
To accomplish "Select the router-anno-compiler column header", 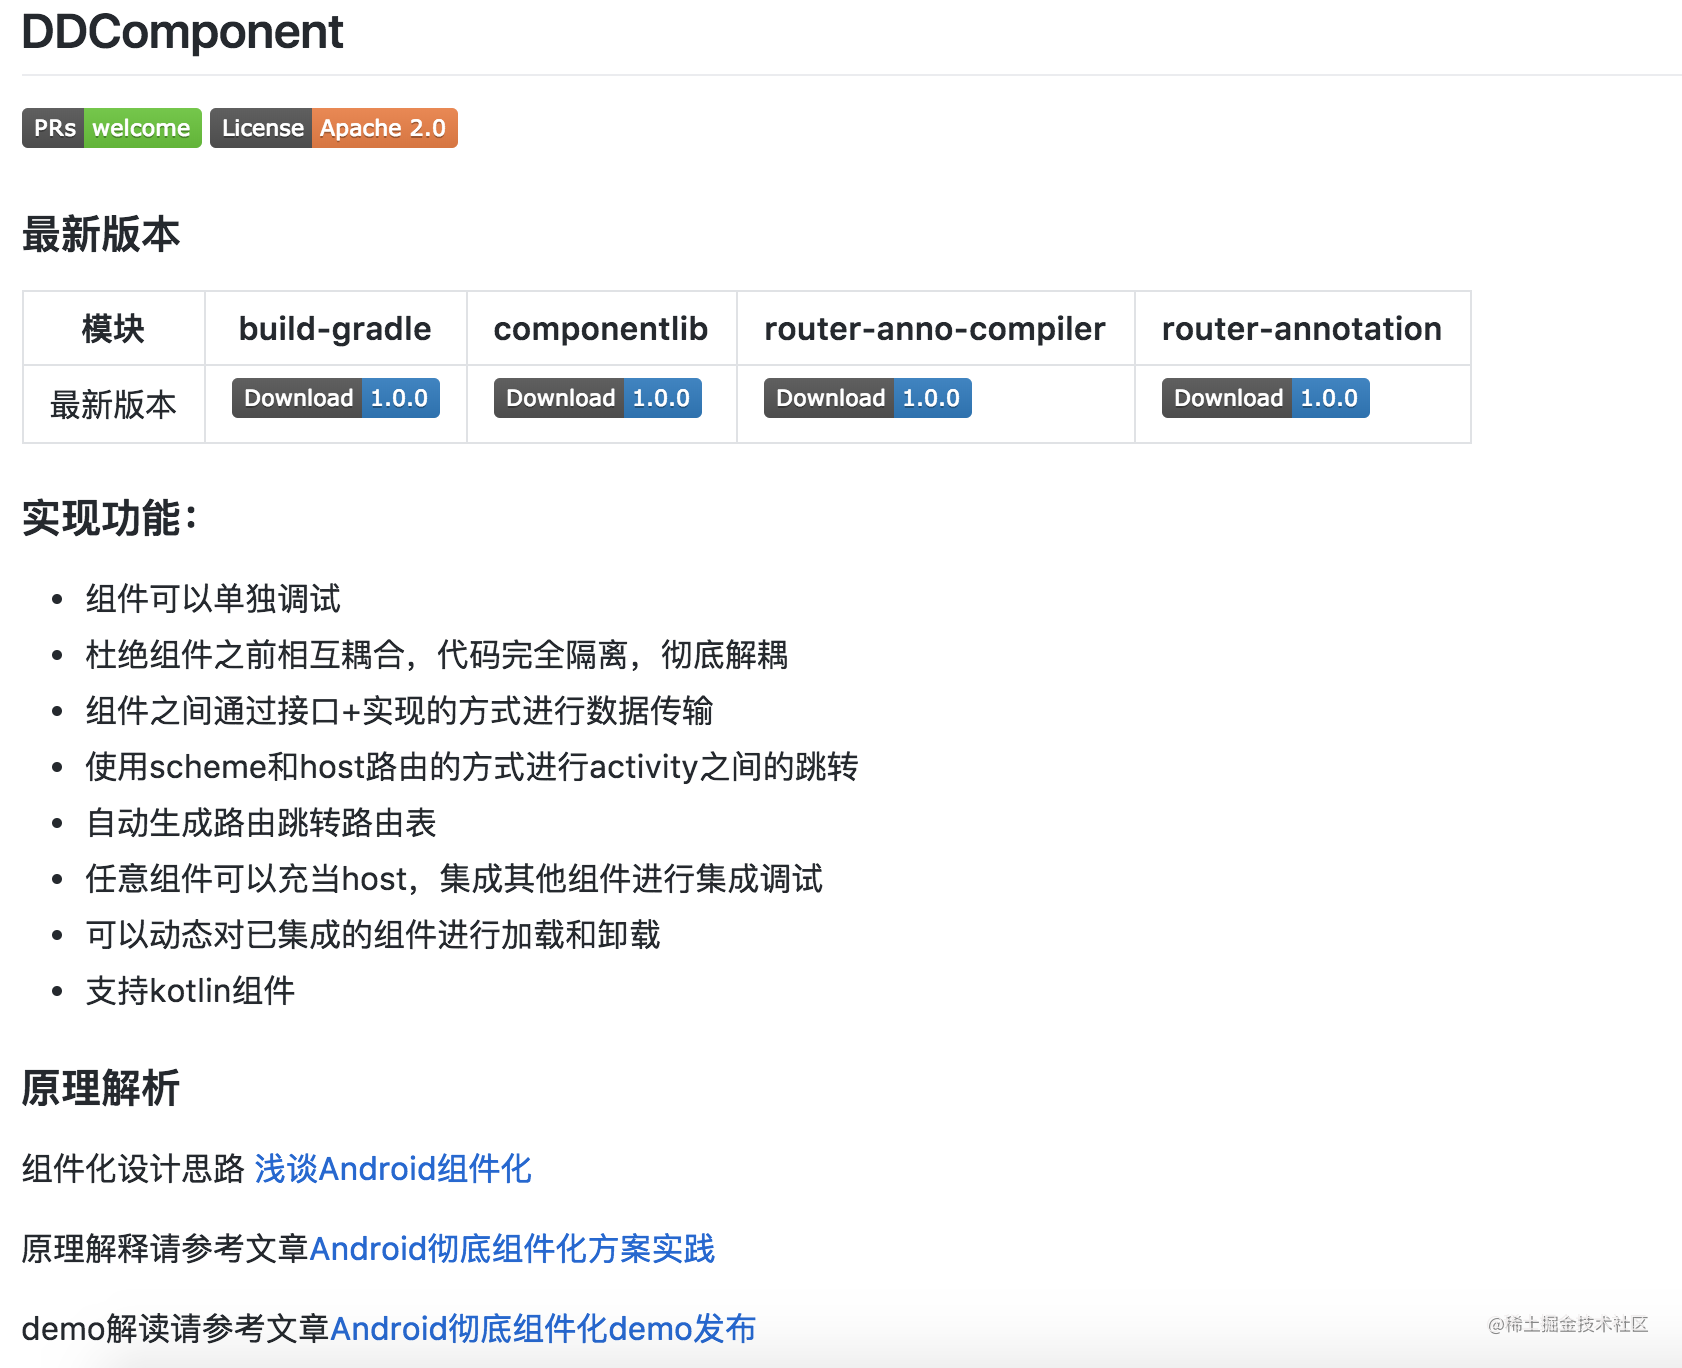I will pyautogui.click(x=936, y=329).
